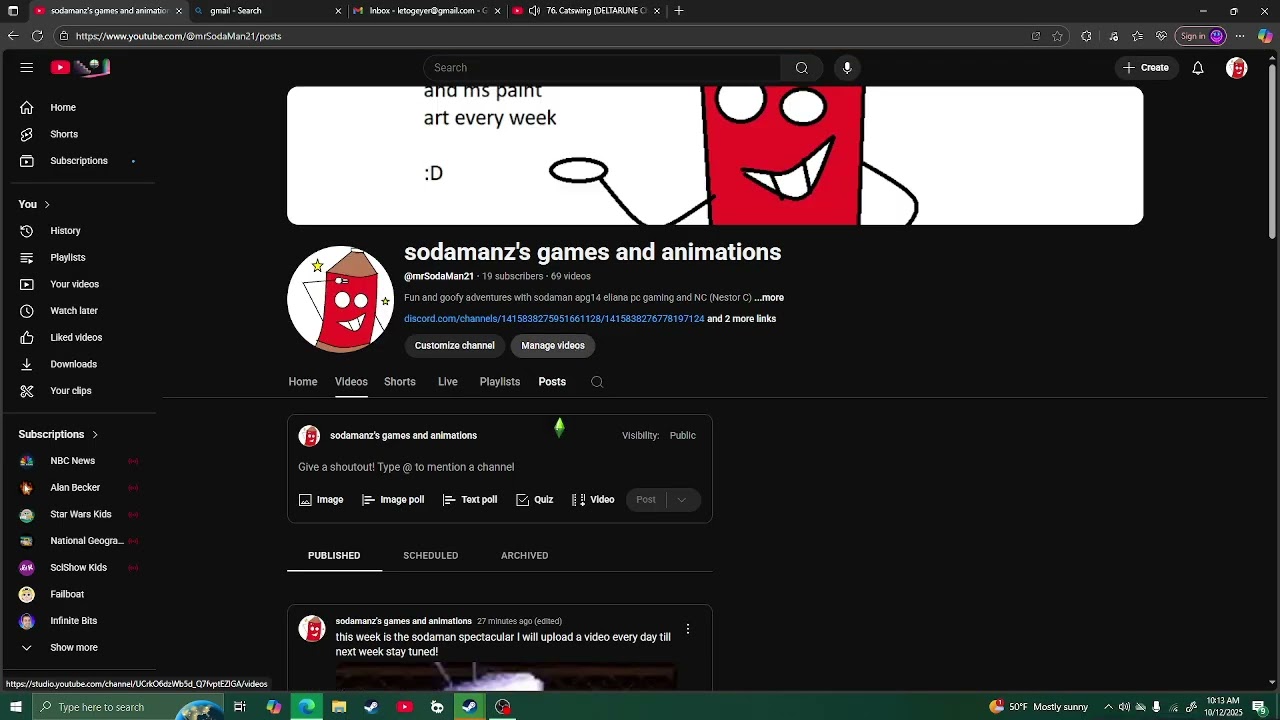Switch to the Gmail Inbox browser tab
This screenshot has width=1280, height=720.
[x=427, y=11]
